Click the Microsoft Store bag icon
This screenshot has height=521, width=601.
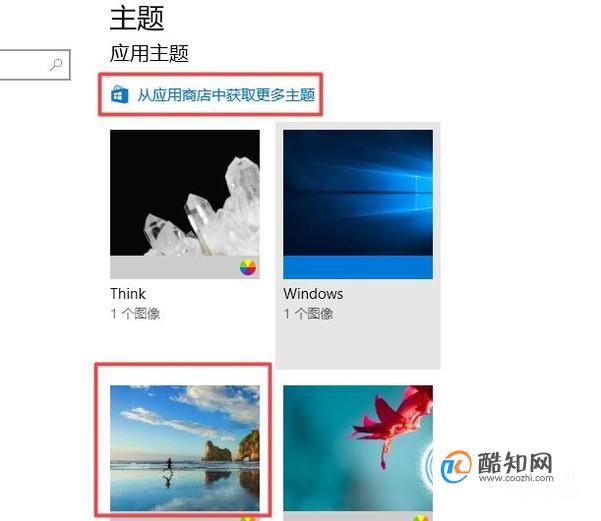coord(119,94)
